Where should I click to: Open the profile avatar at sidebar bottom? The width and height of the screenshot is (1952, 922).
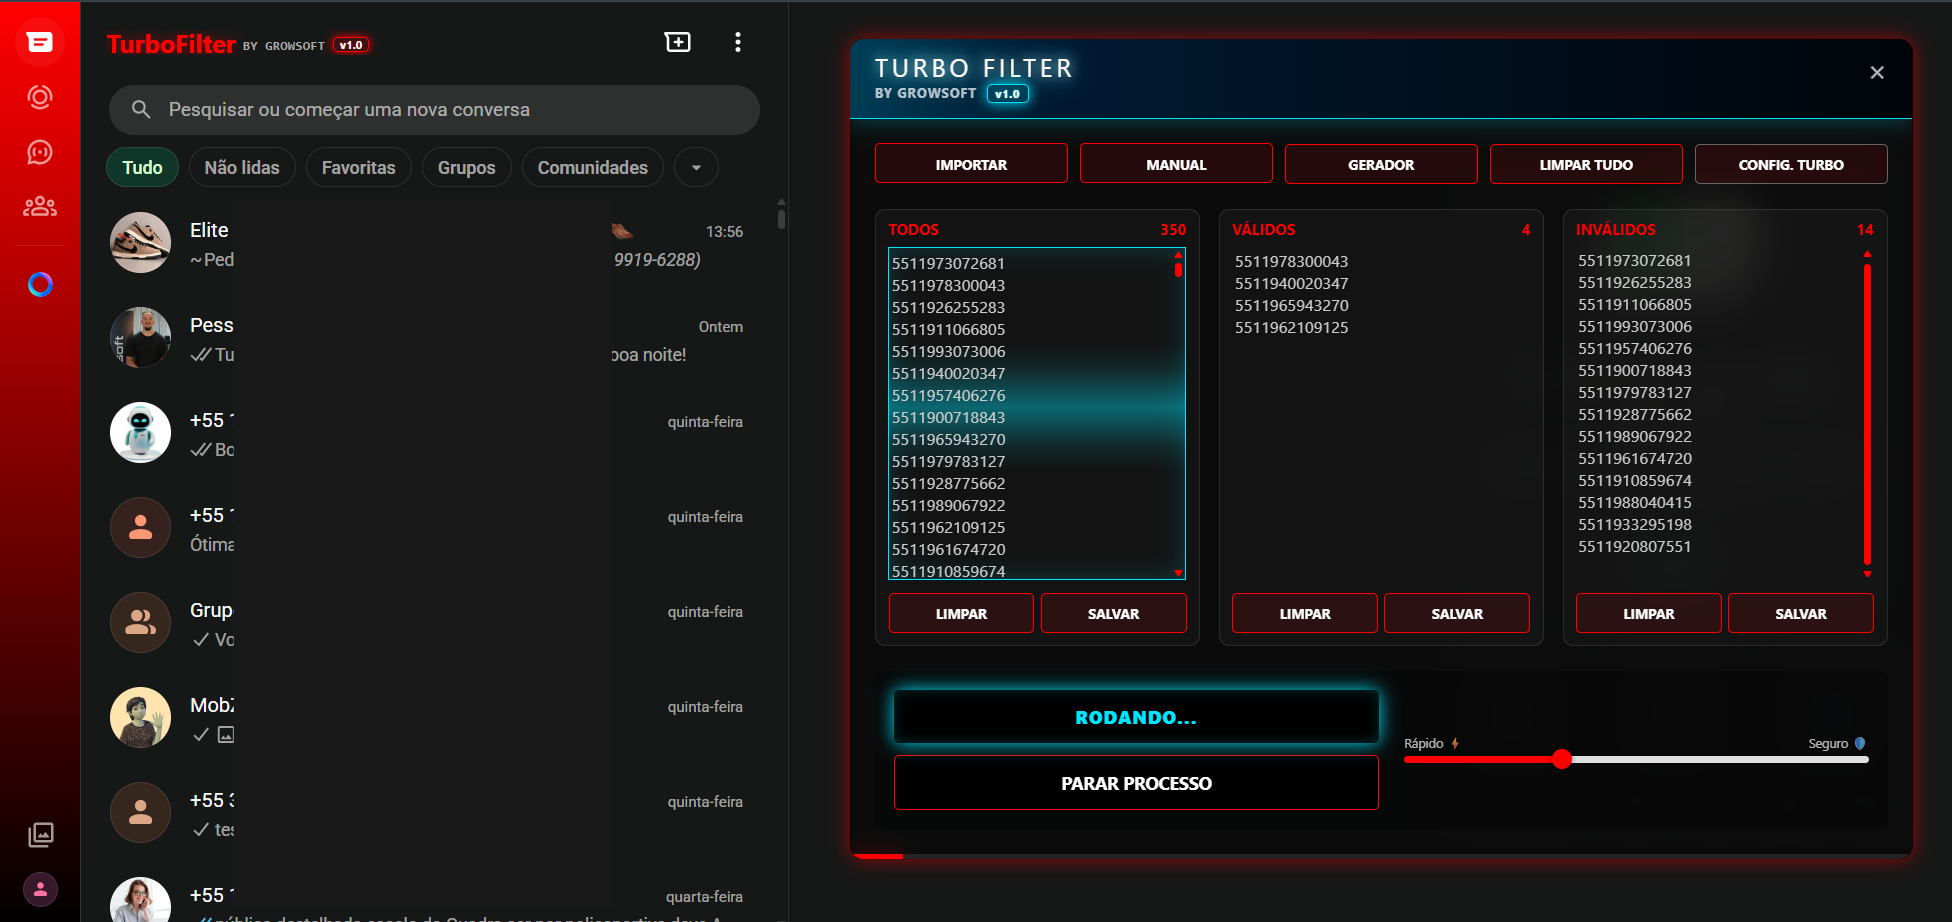(x=40, y=889)
